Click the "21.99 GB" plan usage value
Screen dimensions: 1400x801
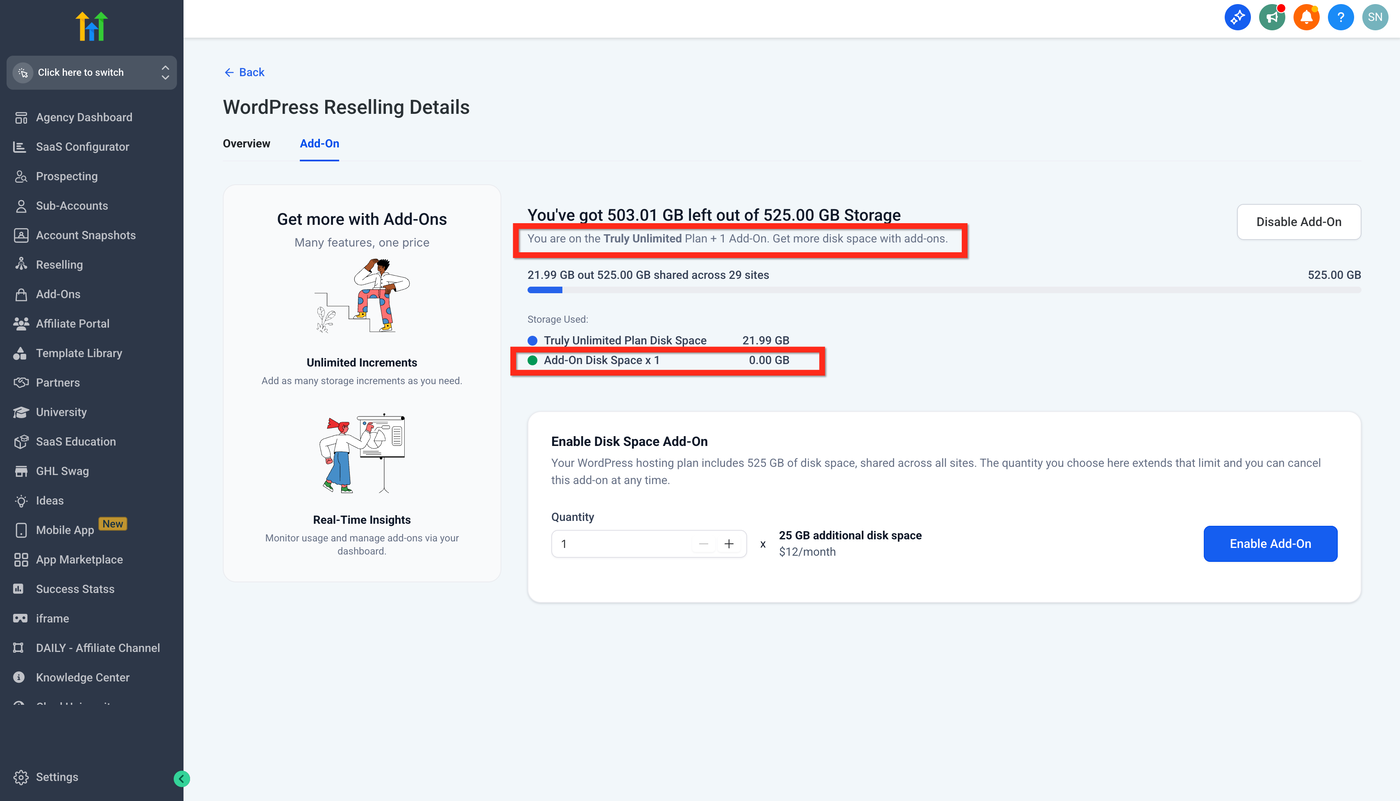click(x=766, y=341)
